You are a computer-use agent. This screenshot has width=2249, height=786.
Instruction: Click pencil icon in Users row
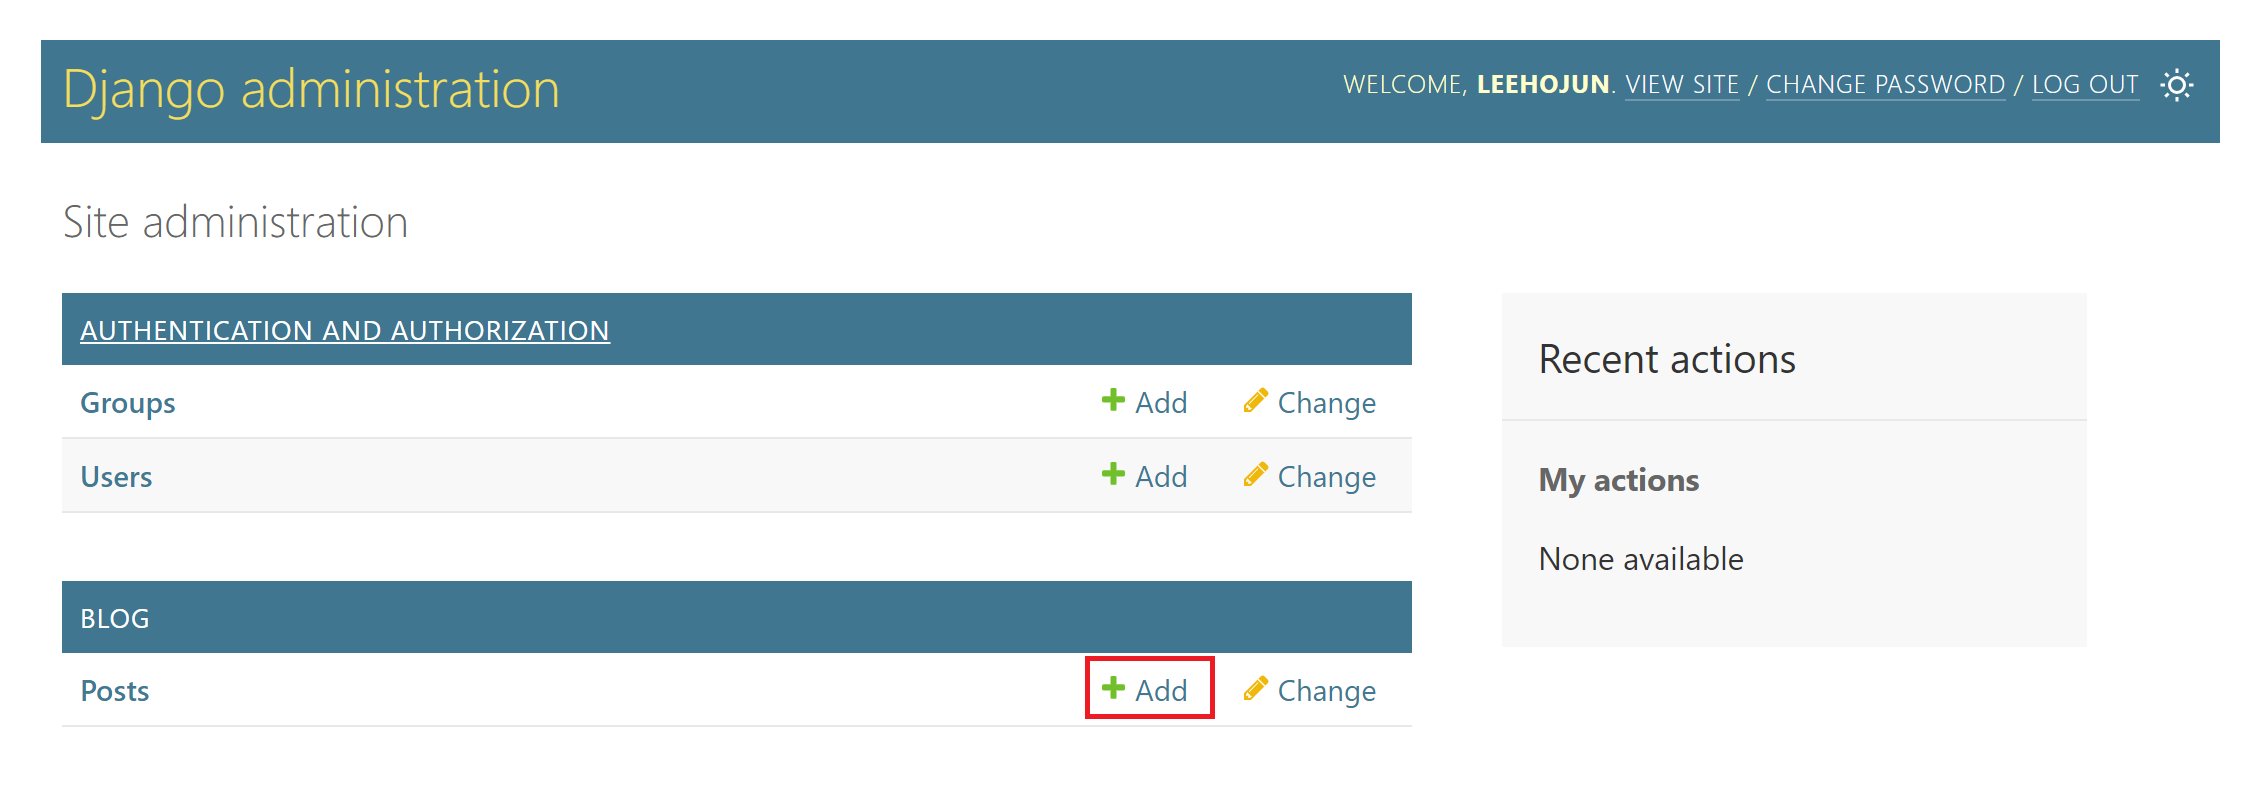(1256, 474)
